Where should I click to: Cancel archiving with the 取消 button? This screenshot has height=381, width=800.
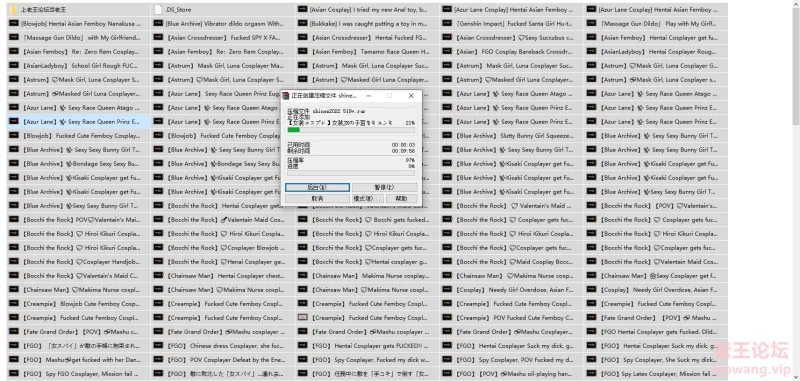coord(317,198)
